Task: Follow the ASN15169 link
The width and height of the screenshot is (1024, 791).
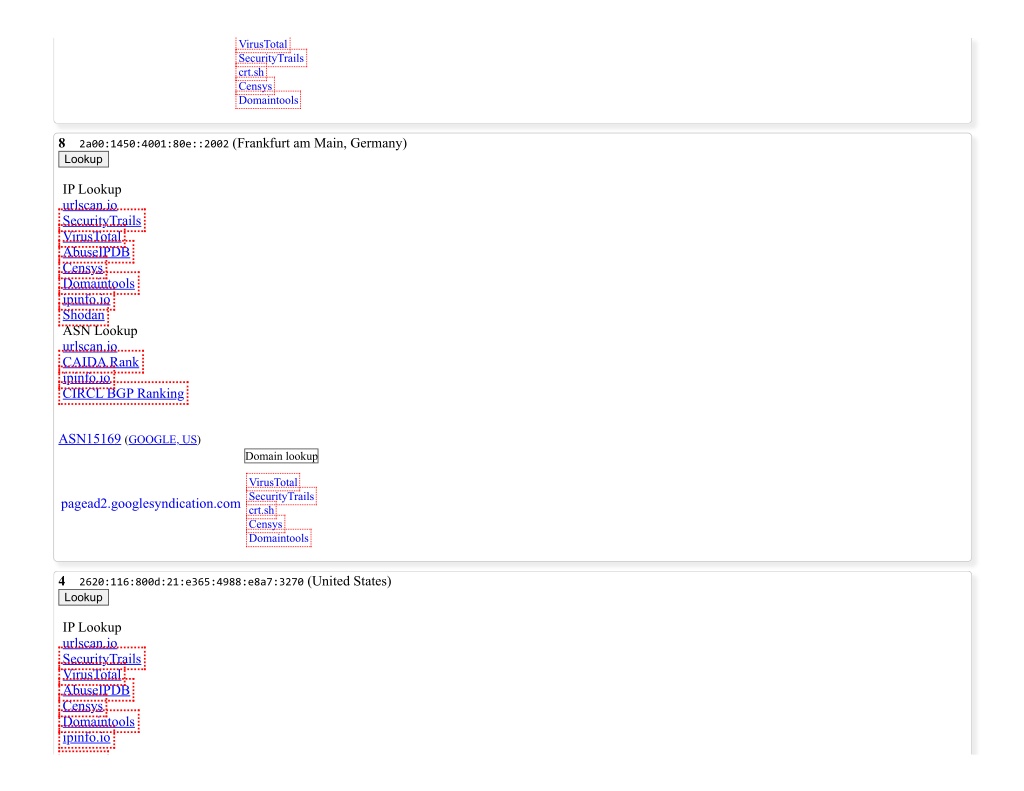Action: click(89, 439)
